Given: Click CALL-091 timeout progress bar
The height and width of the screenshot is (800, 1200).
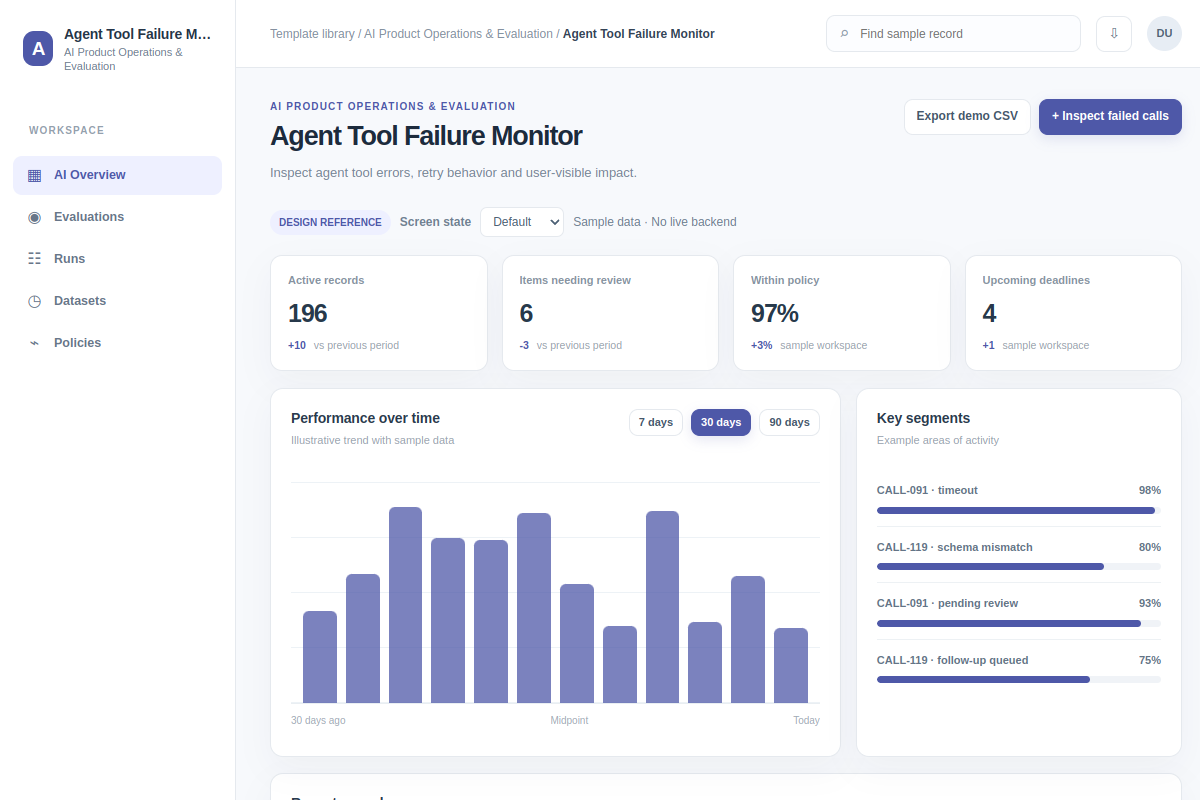Looking at the screenshot, I should (x=1019, y=510).
